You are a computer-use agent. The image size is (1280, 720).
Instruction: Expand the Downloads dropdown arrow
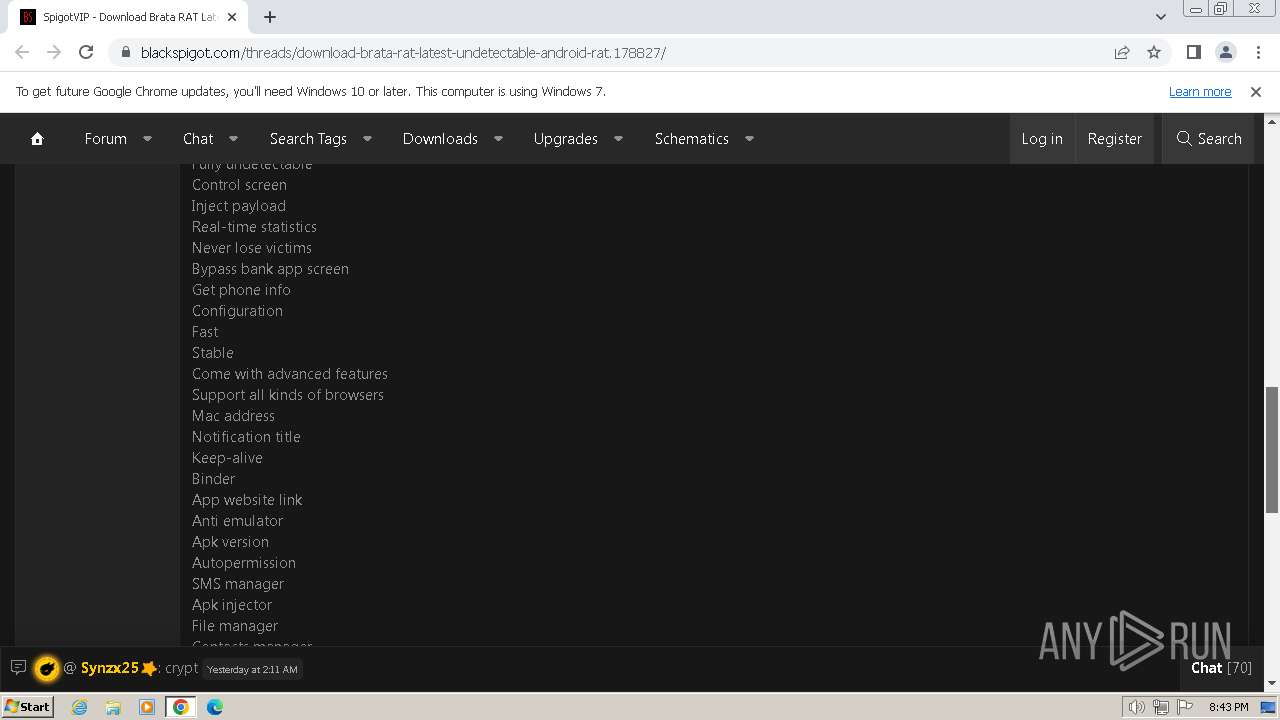[x=498, y=139]
